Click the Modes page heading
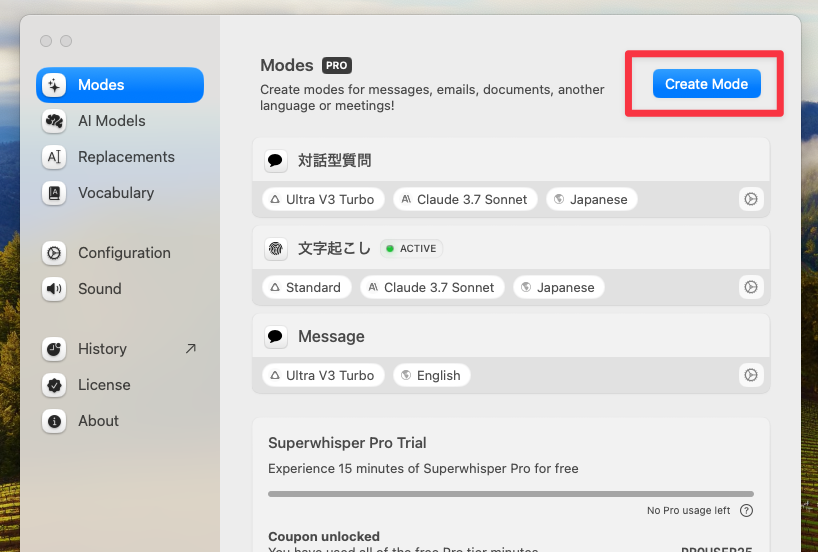 point(287,65)
